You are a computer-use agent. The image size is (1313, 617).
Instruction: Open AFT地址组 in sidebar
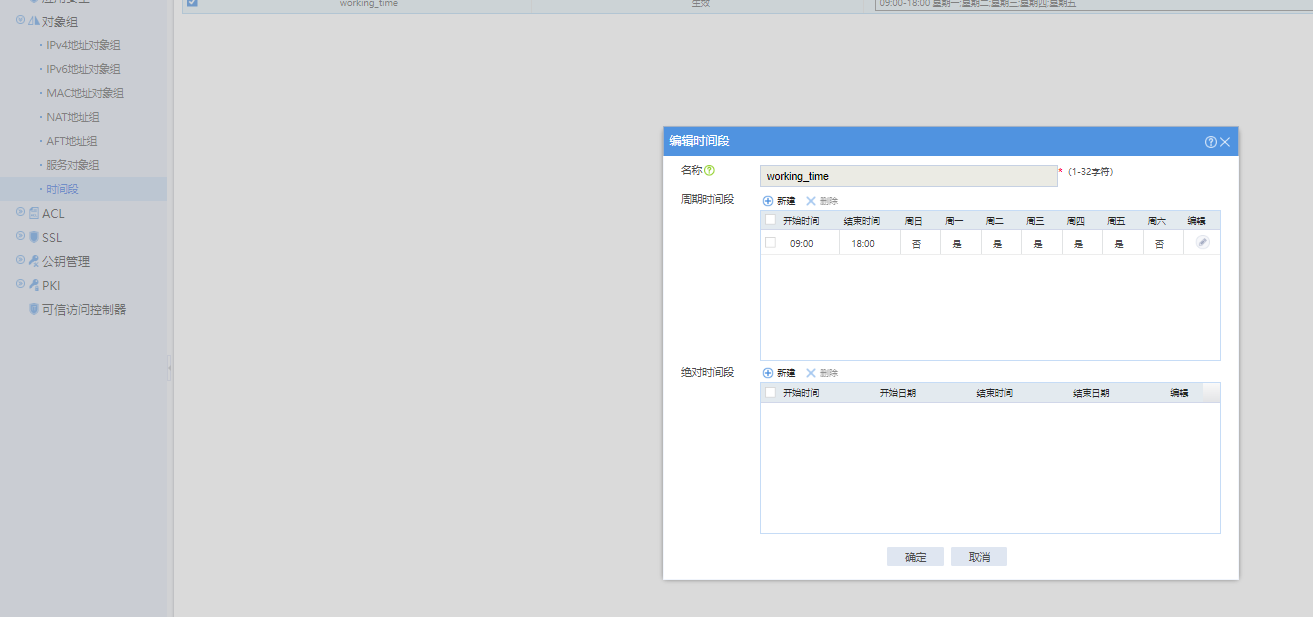(x=72, y=141)
